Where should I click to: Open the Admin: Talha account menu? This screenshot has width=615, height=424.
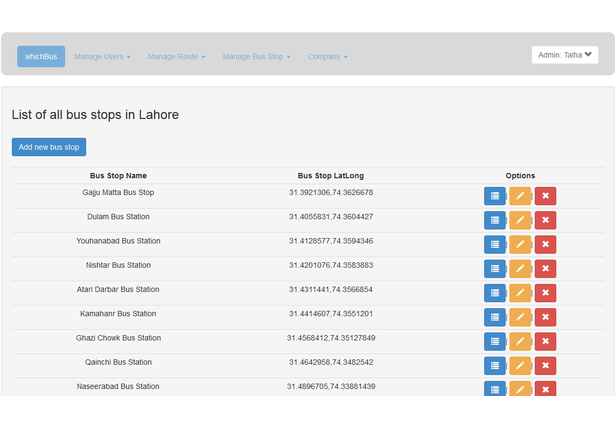tap(565, 55)
